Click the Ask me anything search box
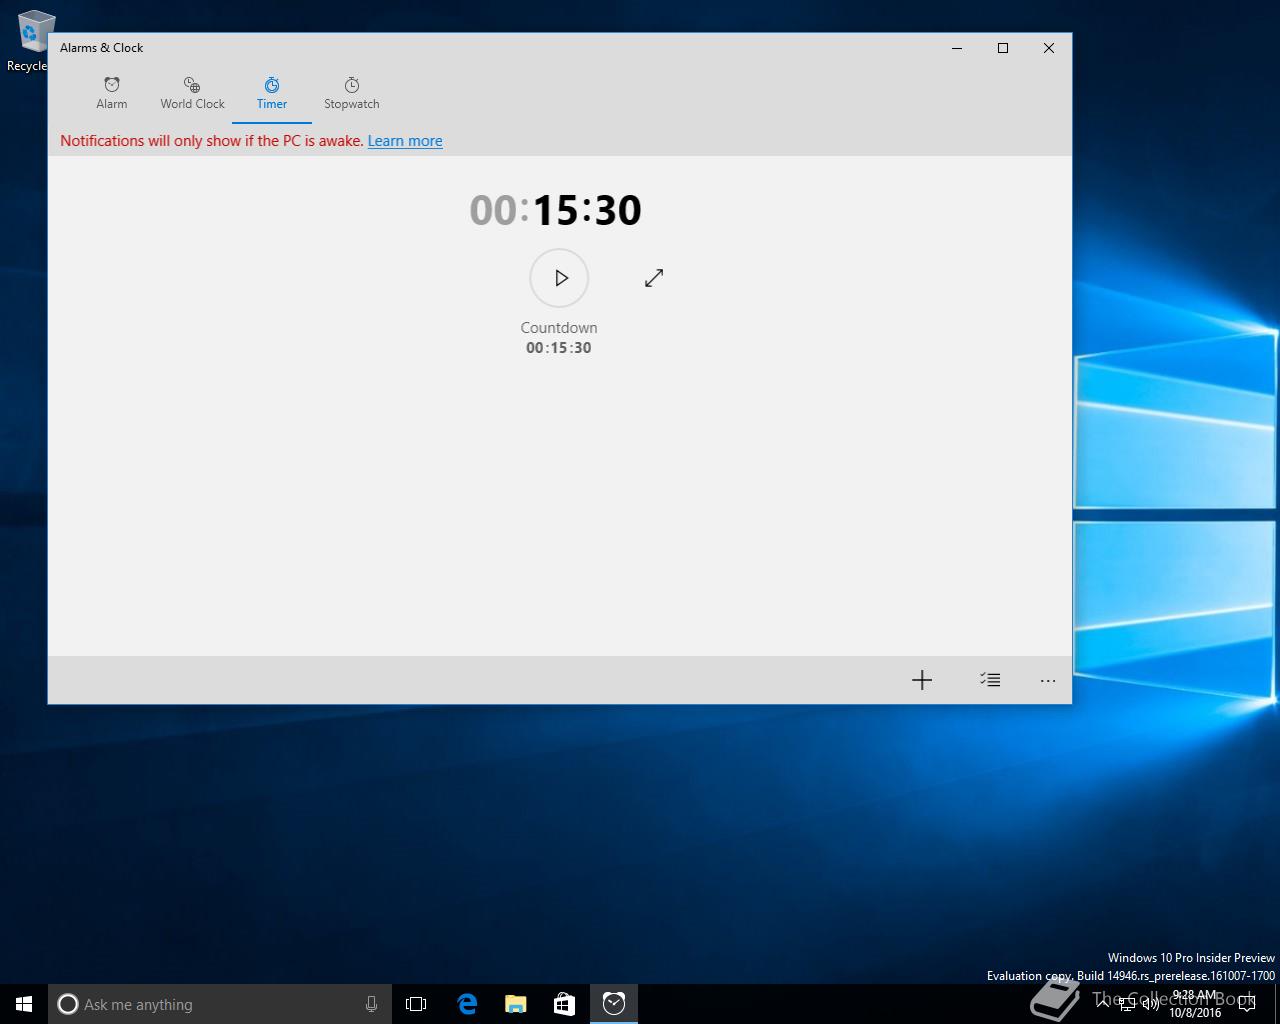 pos(220,1004)
